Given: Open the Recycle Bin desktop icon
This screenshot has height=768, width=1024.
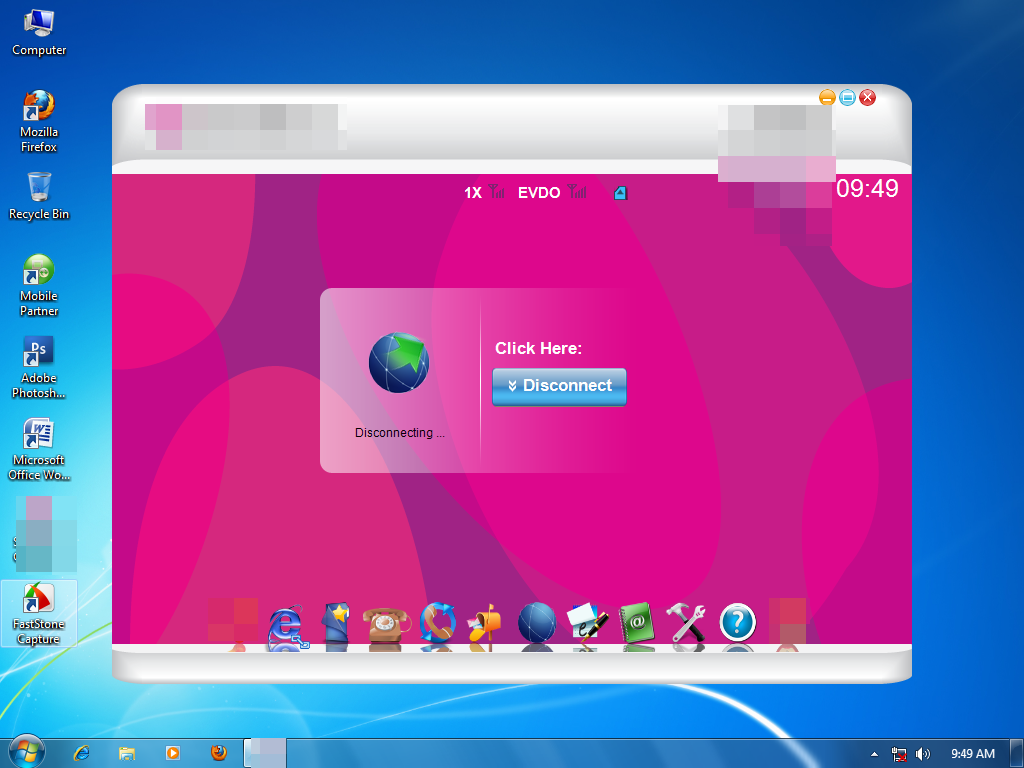Looking at the screenshot, I should tap(39, 196).
